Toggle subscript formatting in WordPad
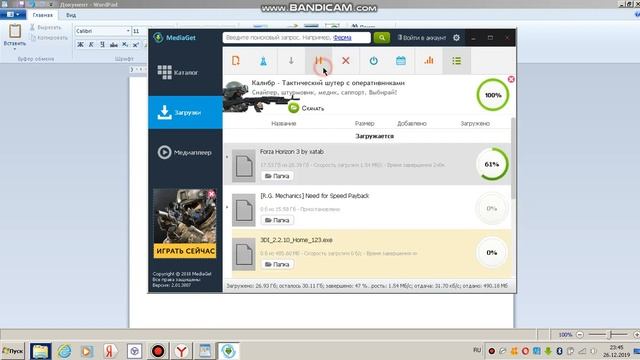The height and width of the screenshot is (360, 640). 125,44
